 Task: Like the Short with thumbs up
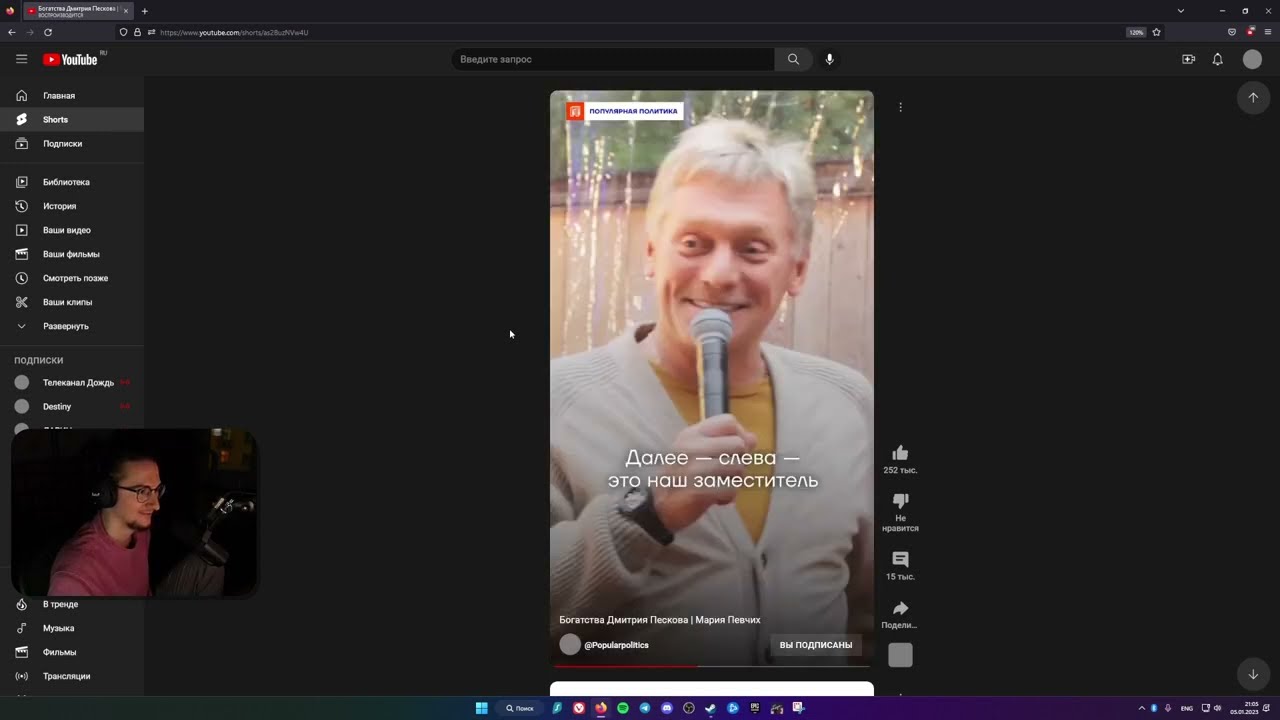coord(900,453)
